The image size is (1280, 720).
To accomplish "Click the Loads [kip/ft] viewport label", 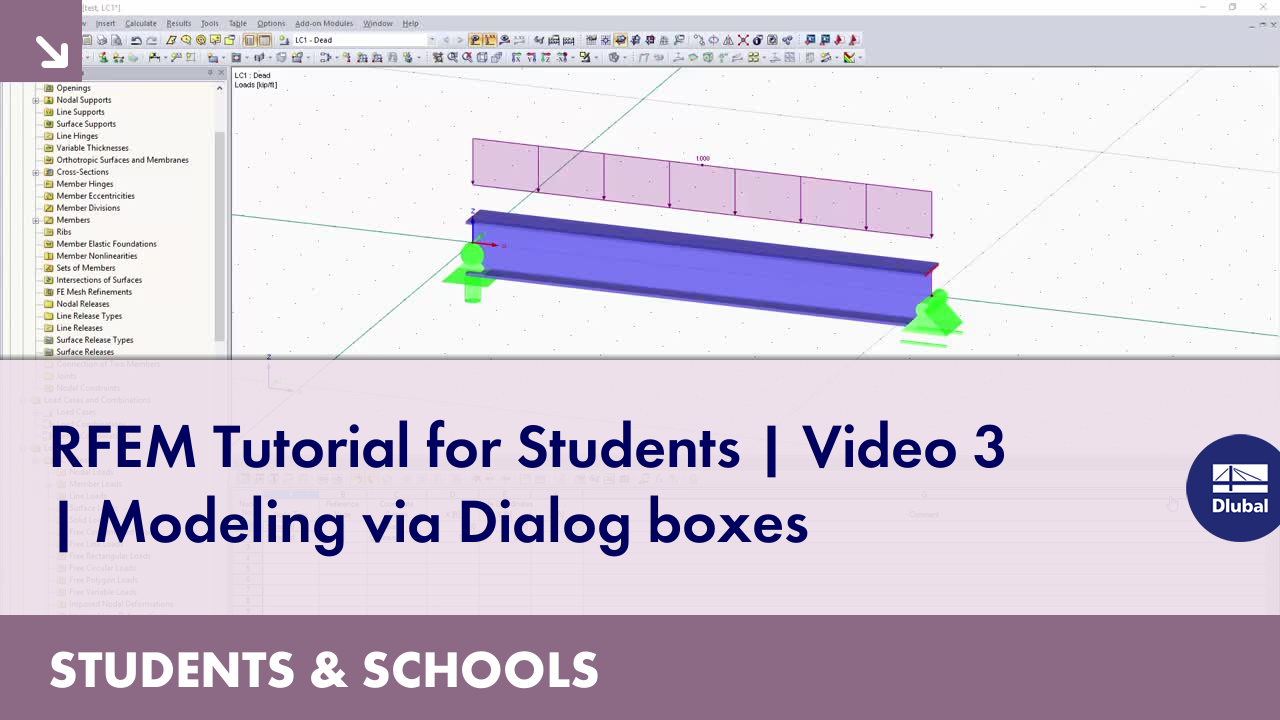I will 256,85.
